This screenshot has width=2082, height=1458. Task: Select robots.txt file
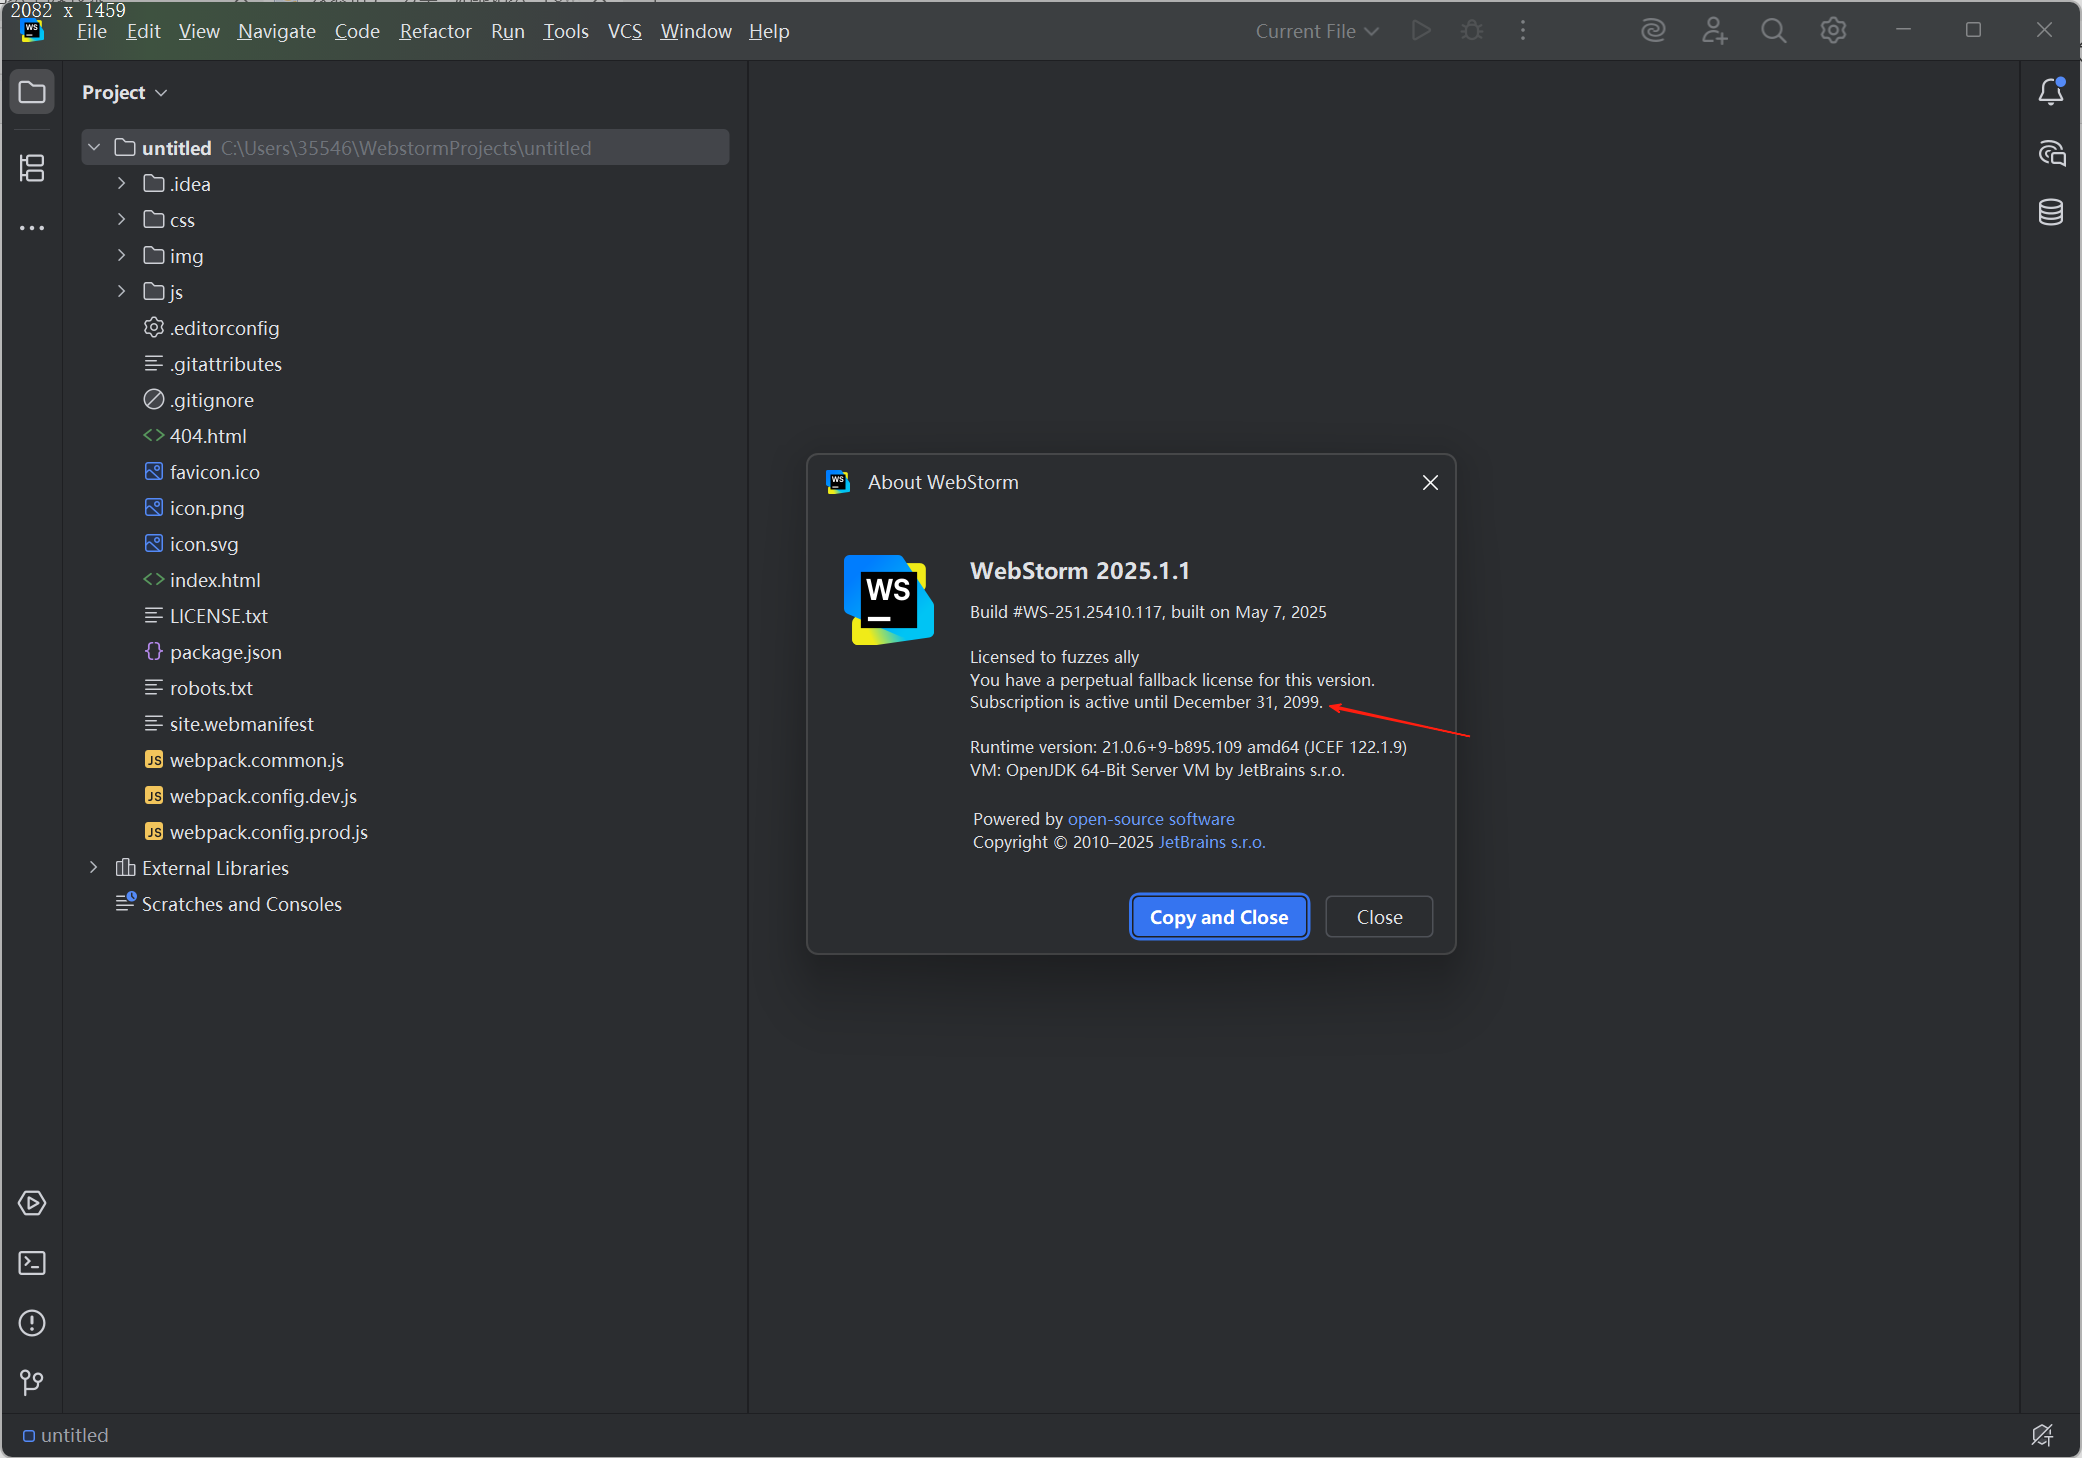point(198,688)
